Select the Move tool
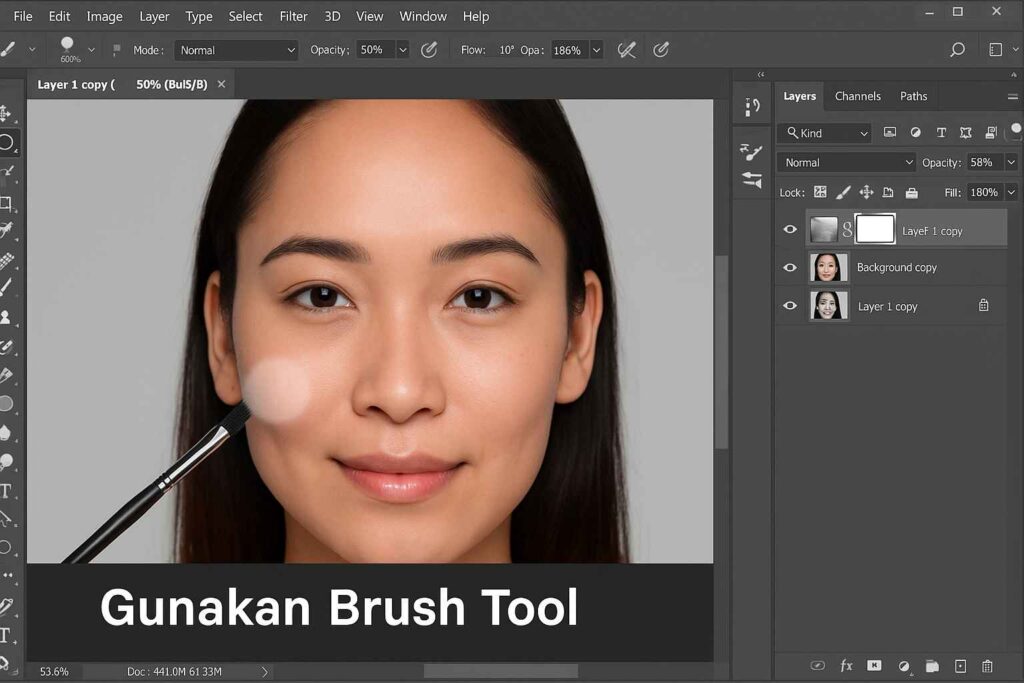 click(x=6, y=114)
